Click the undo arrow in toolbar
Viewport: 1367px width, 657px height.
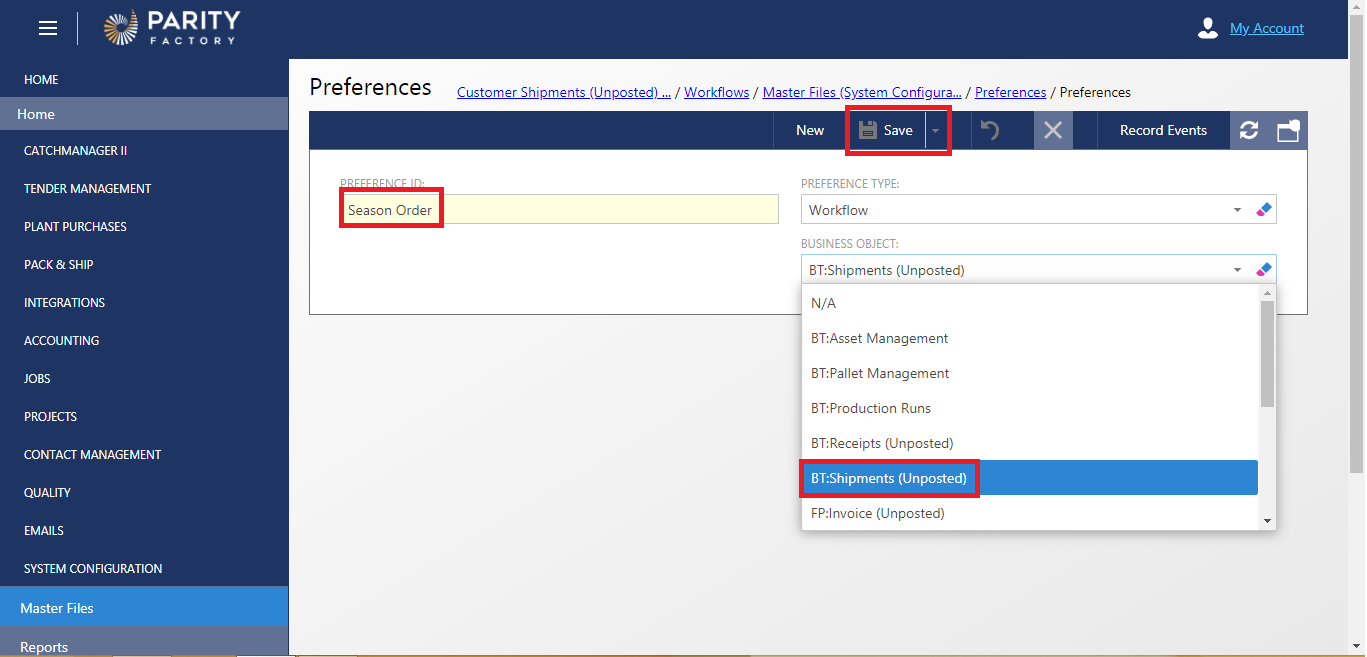(x=990, y=130)
